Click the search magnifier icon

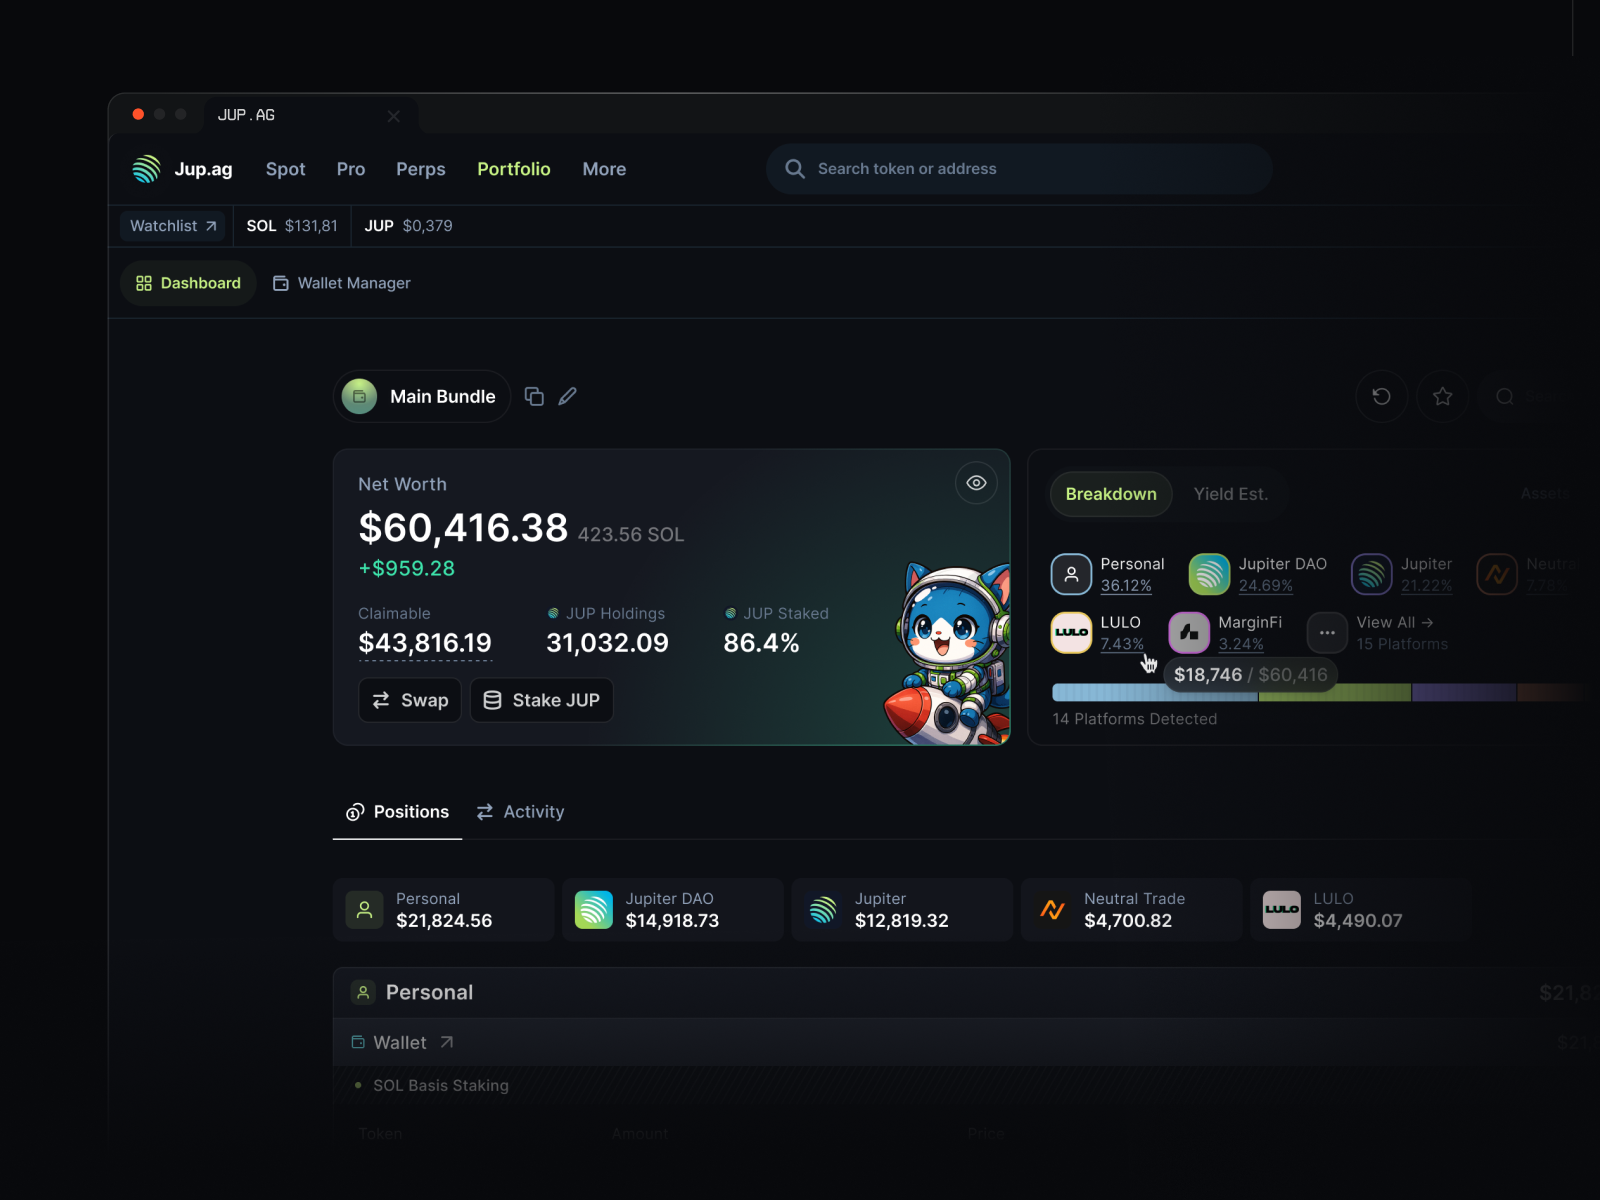[x=795, y=169]
